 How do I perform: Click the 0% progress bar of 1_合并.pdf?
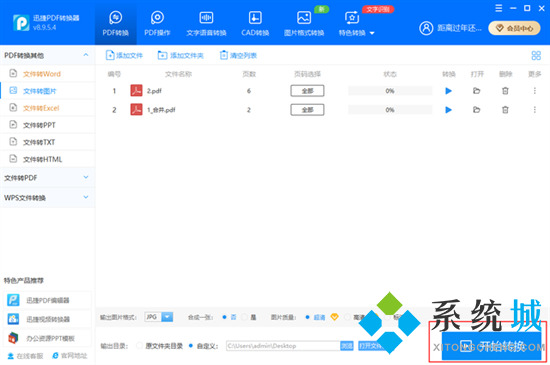(x=390, y=110)
